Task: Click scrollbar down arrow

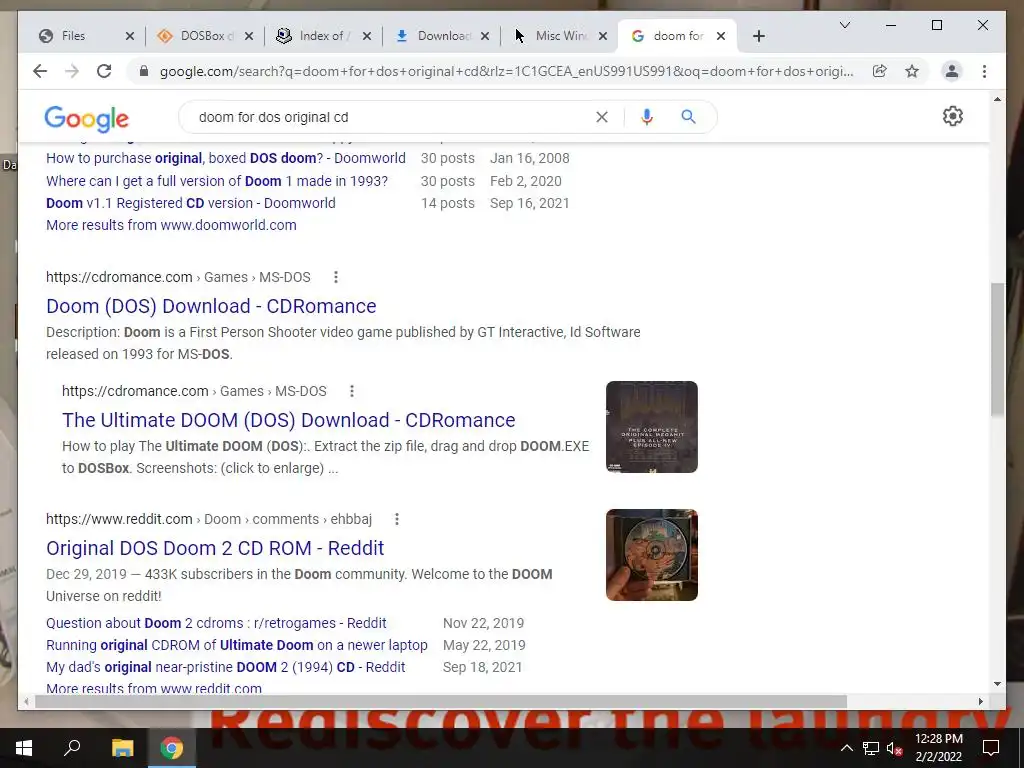Action: [997, 684]
